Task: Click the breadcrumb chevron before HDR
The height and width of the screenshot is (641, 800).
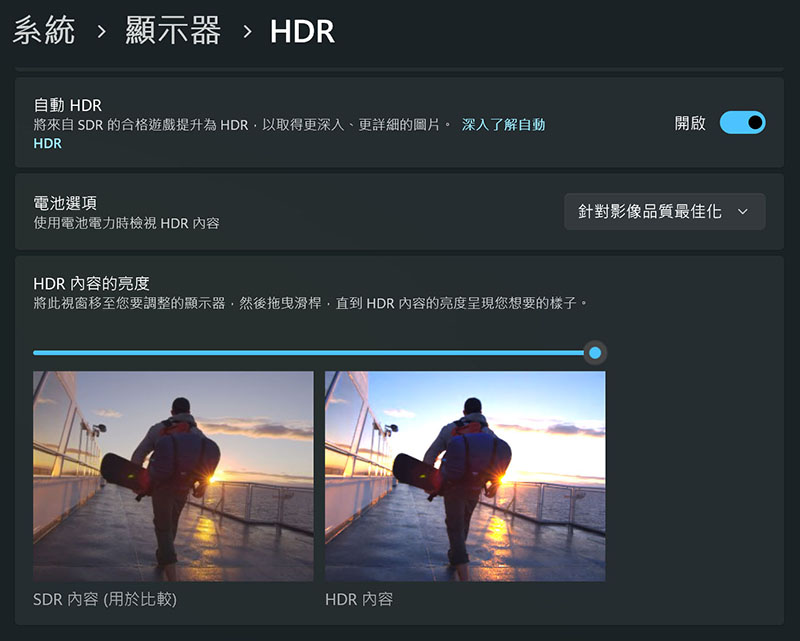Action: point(246,32)
